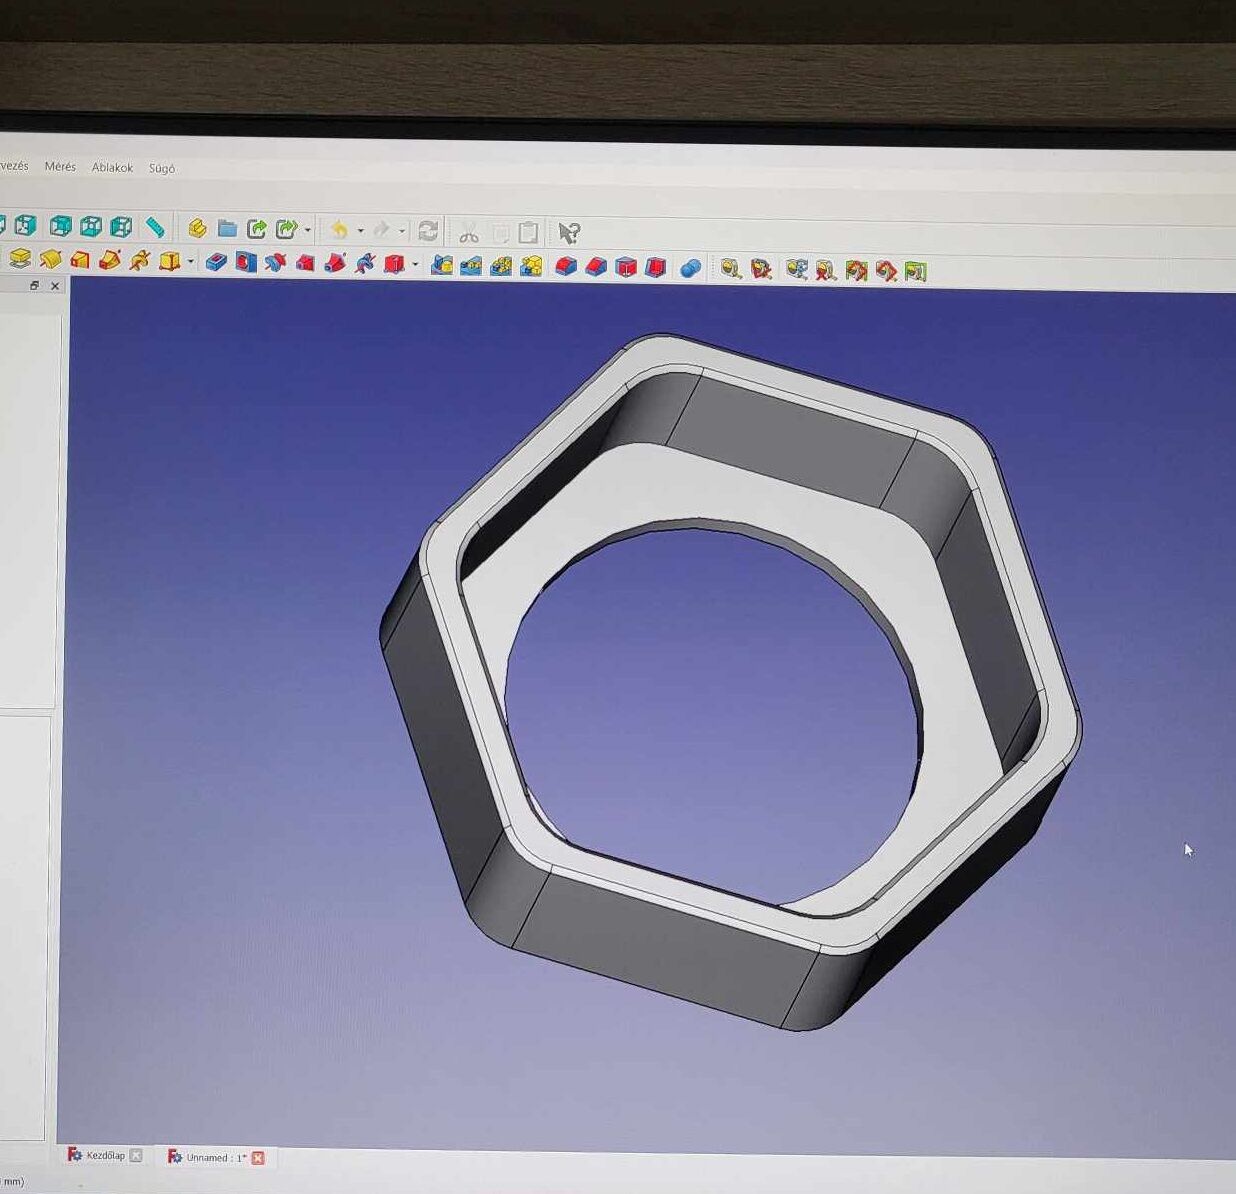This screenshot has height=1194, width=1236.
Task: Clear all measurements
Action: (825, 270)
